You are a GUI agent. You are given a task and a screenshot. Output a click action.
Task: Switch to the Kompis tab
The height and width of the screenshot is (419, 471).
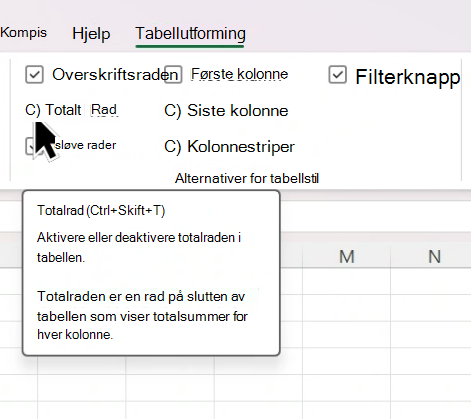(23, 33)
